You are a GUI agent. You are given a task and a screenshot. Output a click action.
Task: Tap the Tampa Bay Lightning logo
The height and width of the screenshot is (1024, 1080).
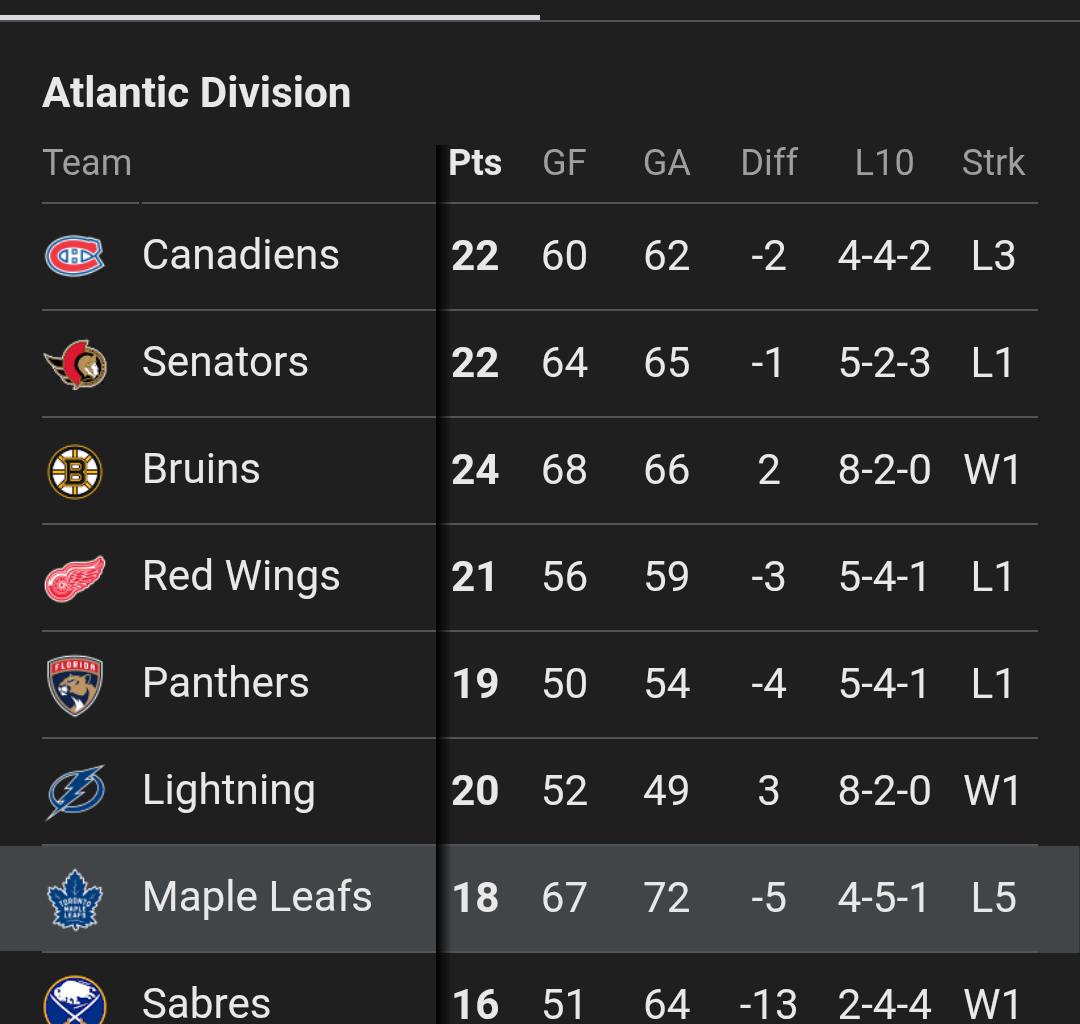pos(75,792)
